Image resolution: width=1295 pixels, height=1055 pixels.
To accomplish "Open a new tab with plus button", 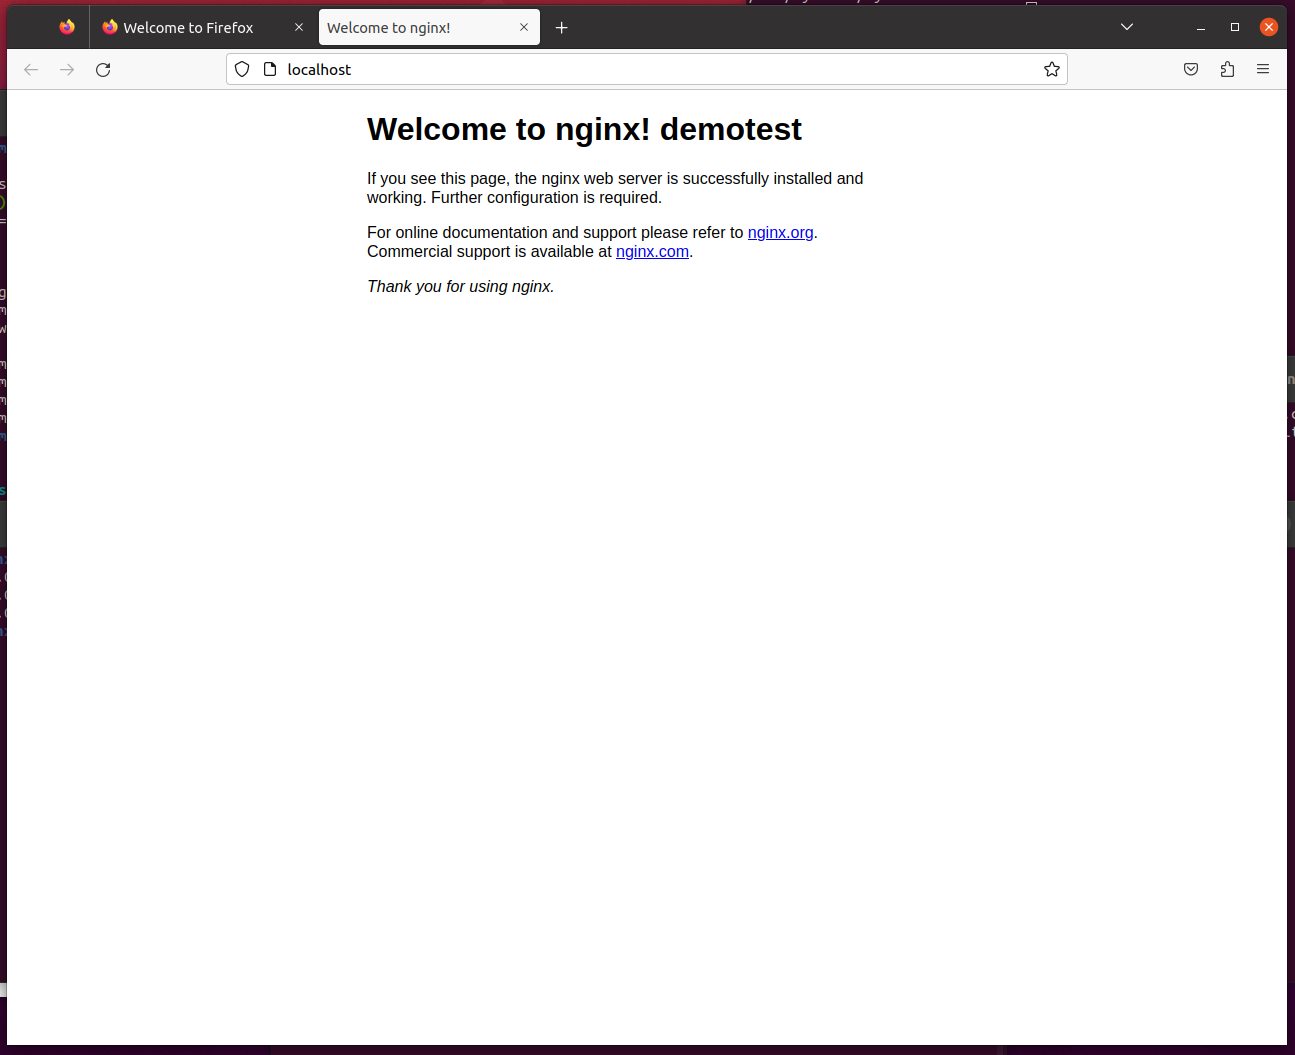I will (x=562, y=27).
